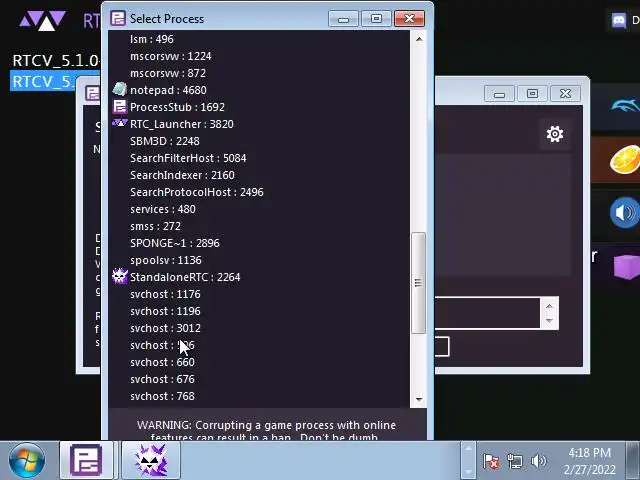Select lsm : 496 process
Screen dimensions: 640x480
point(151,39)
